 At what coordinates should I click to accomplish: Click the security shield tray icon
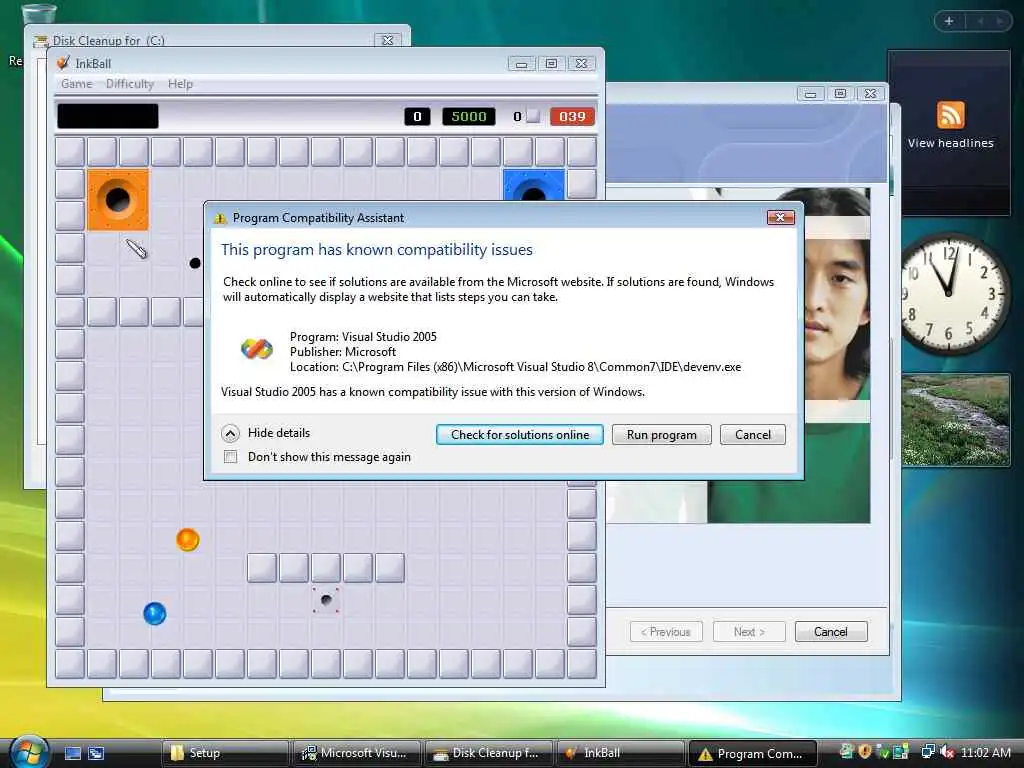(x=865, y=752)
